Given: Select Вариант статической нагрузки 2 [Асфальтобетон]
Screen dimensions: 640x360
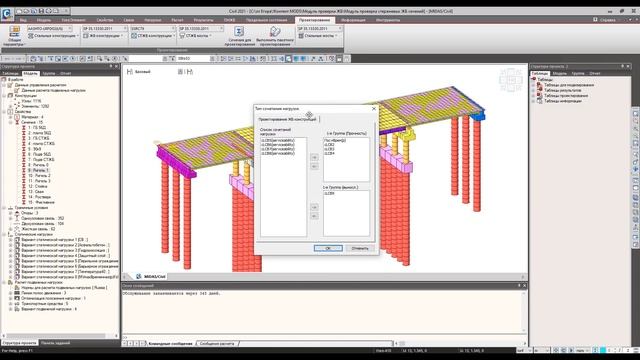Looking at the screenshot, I should (x=66, y=245).
